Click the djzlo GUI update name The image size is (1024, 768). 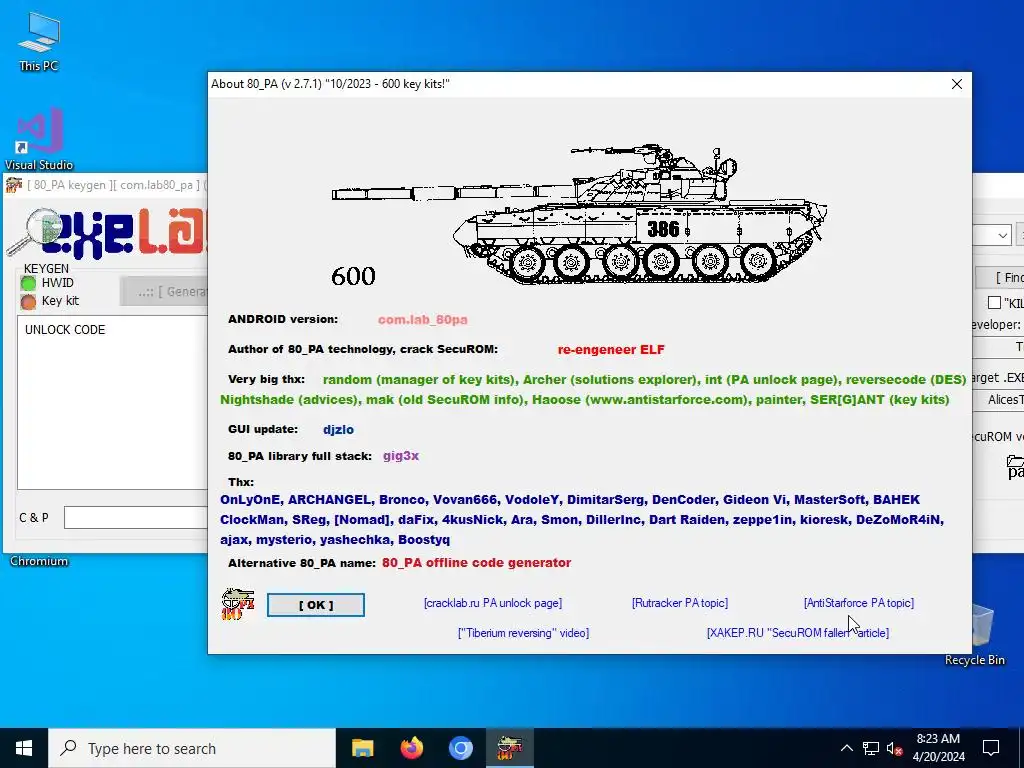338,430
